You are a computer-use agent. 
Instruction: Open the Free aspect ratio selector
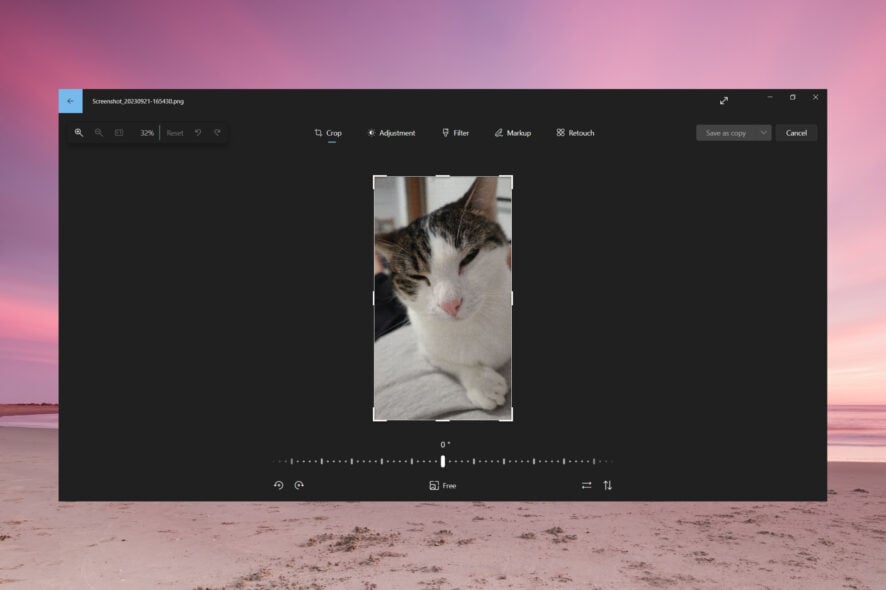[x=442, y=485]
